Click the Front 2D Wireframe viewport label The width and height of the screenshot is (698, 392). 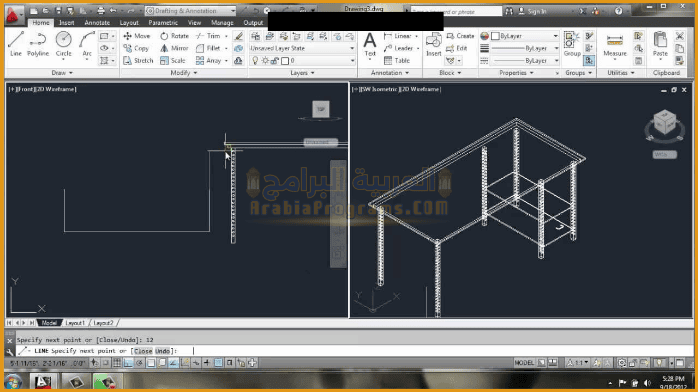(43, 89)
